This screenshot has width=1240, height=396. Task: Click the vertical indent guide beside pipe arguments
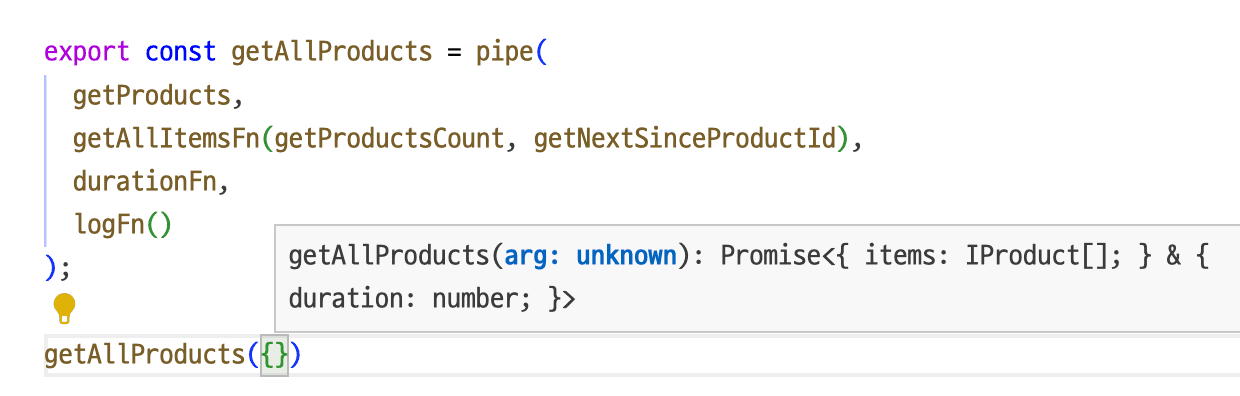[46, 160]
